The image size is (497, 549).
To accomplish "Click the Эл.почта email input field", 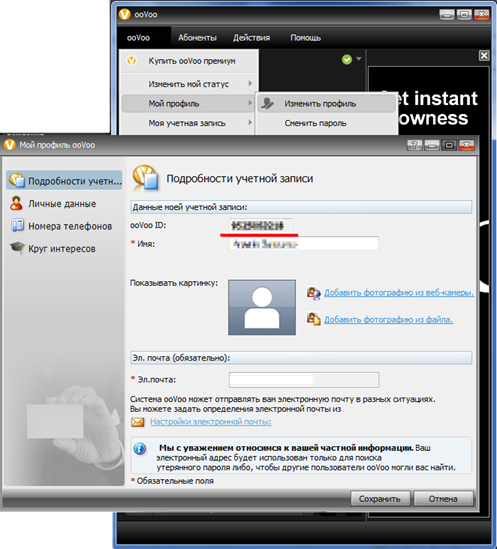I will 304,380.
